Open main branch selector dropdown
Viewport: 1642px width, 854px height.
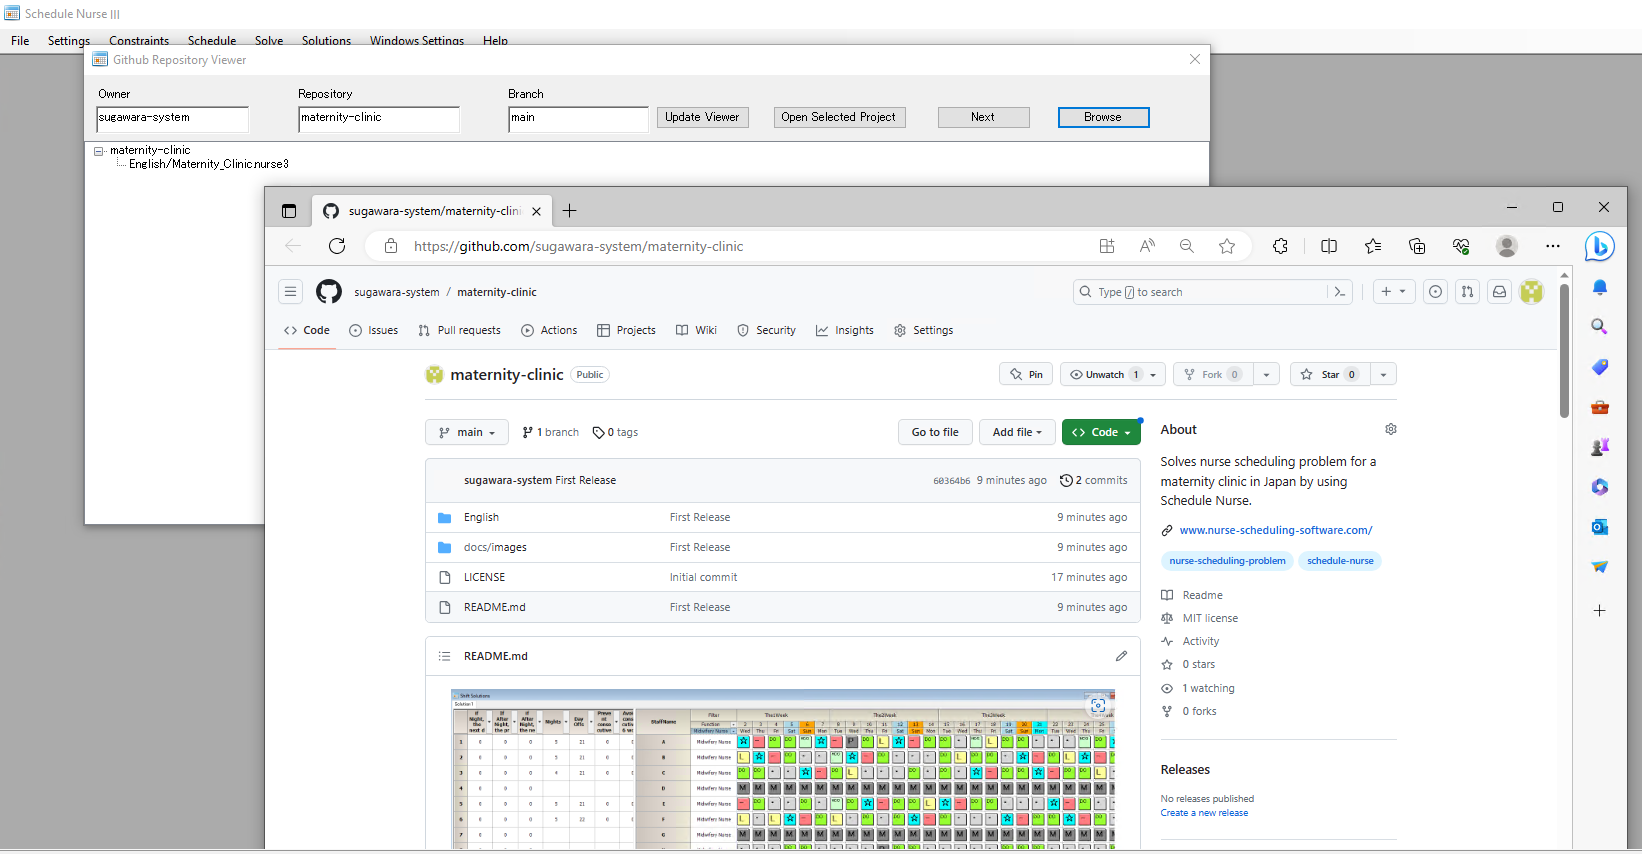click(467, 432)
